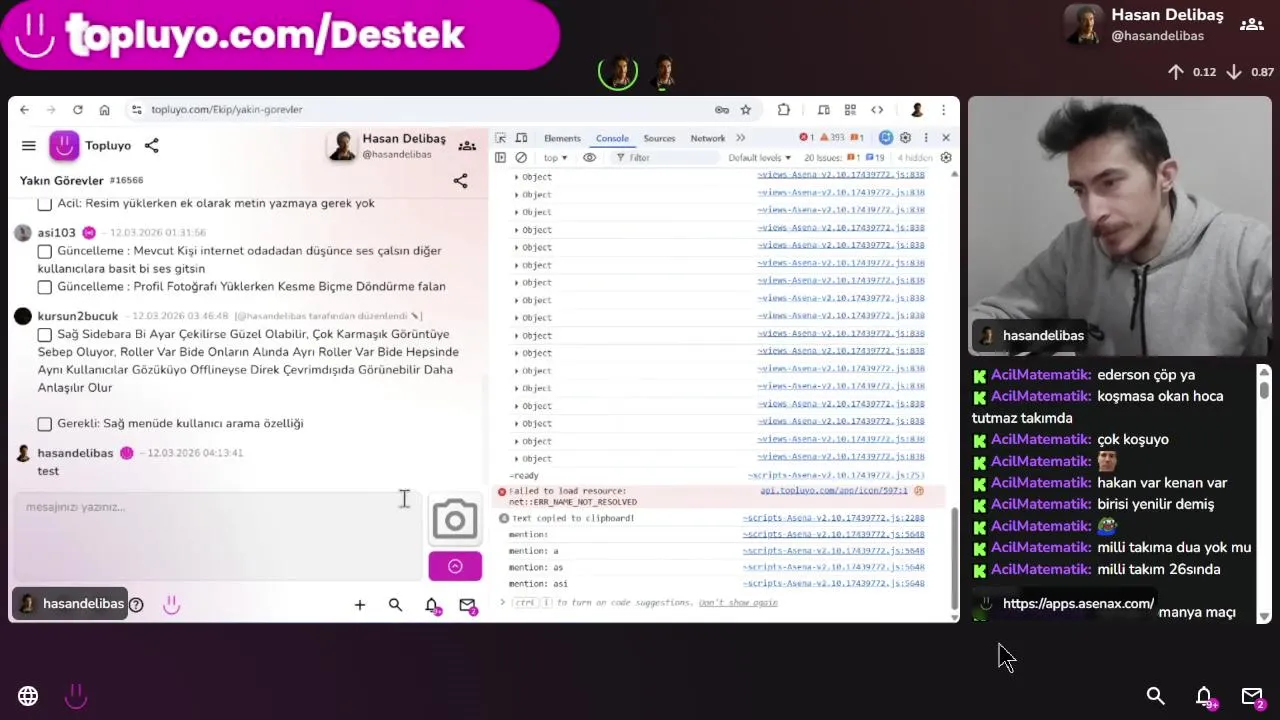Image resolution: width=1280 pixels, height=720 pixels.
Task: Switch to the Sources tab
Action: pyautogui.click(x=659, y=138)
